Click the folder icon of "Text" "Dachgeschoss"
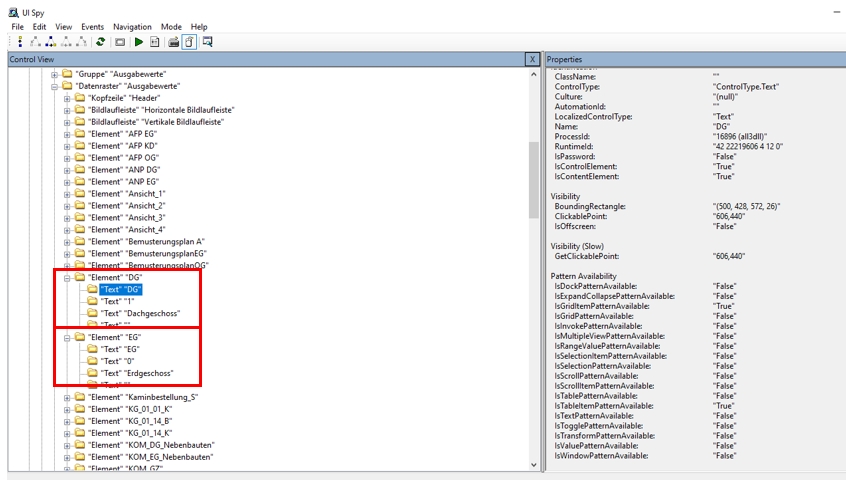The height and width of the screenshot is (480, 846). [x=91, y=313]
